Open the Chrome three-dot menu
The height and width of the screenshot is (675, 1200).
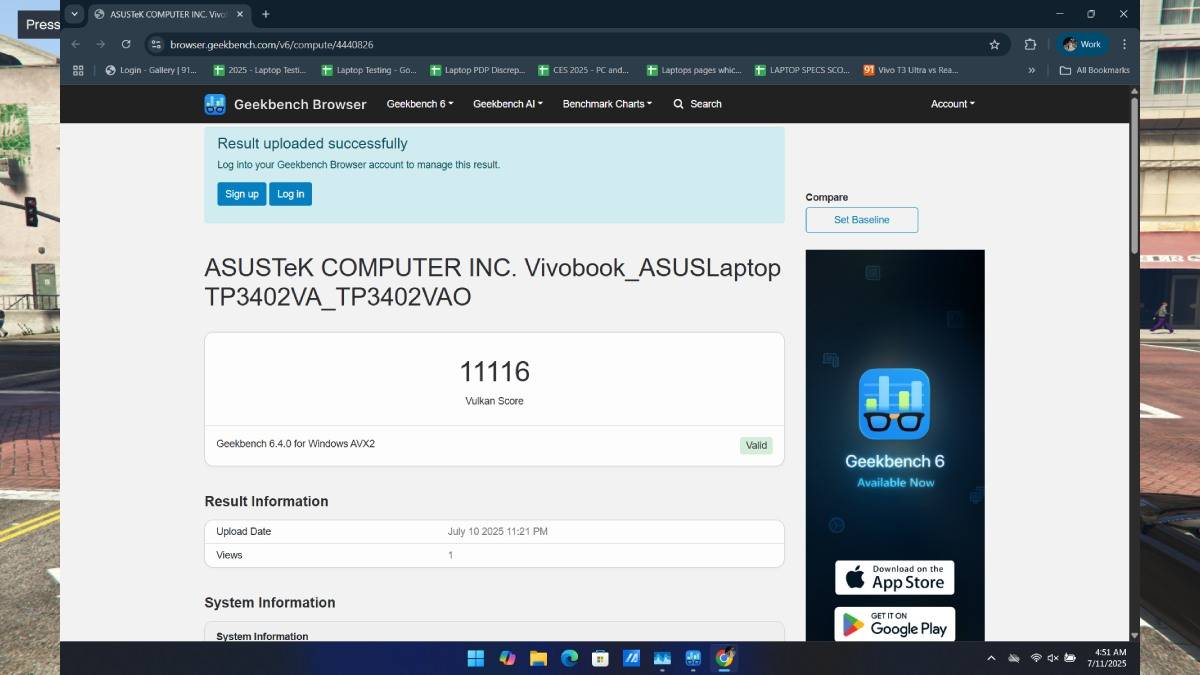[x=1124, y=44]
